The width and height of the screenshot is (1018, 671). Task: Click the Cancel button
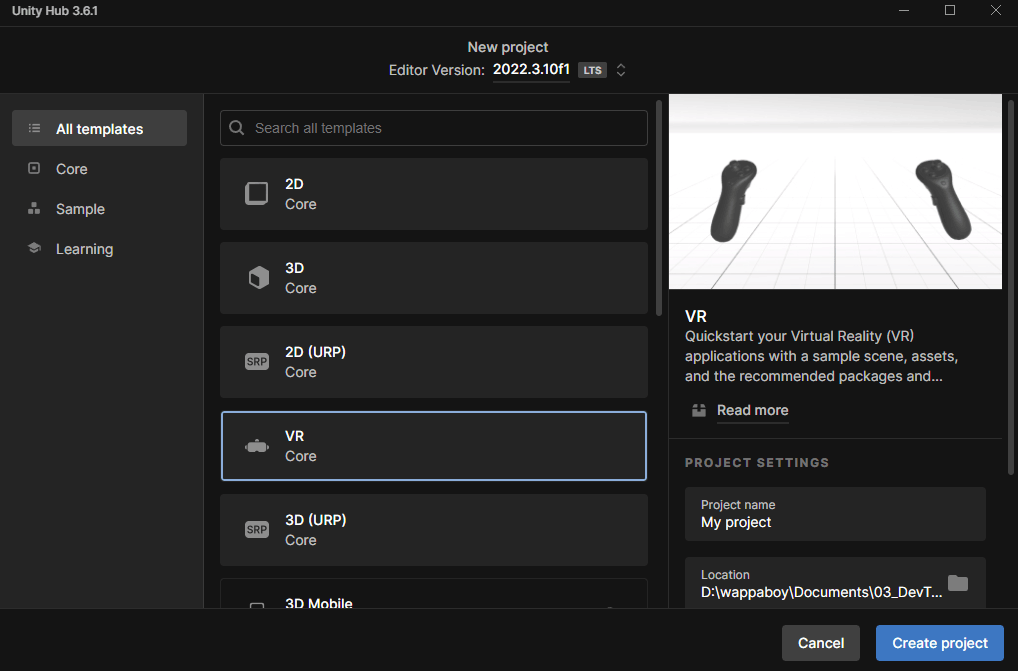[821, 643]
